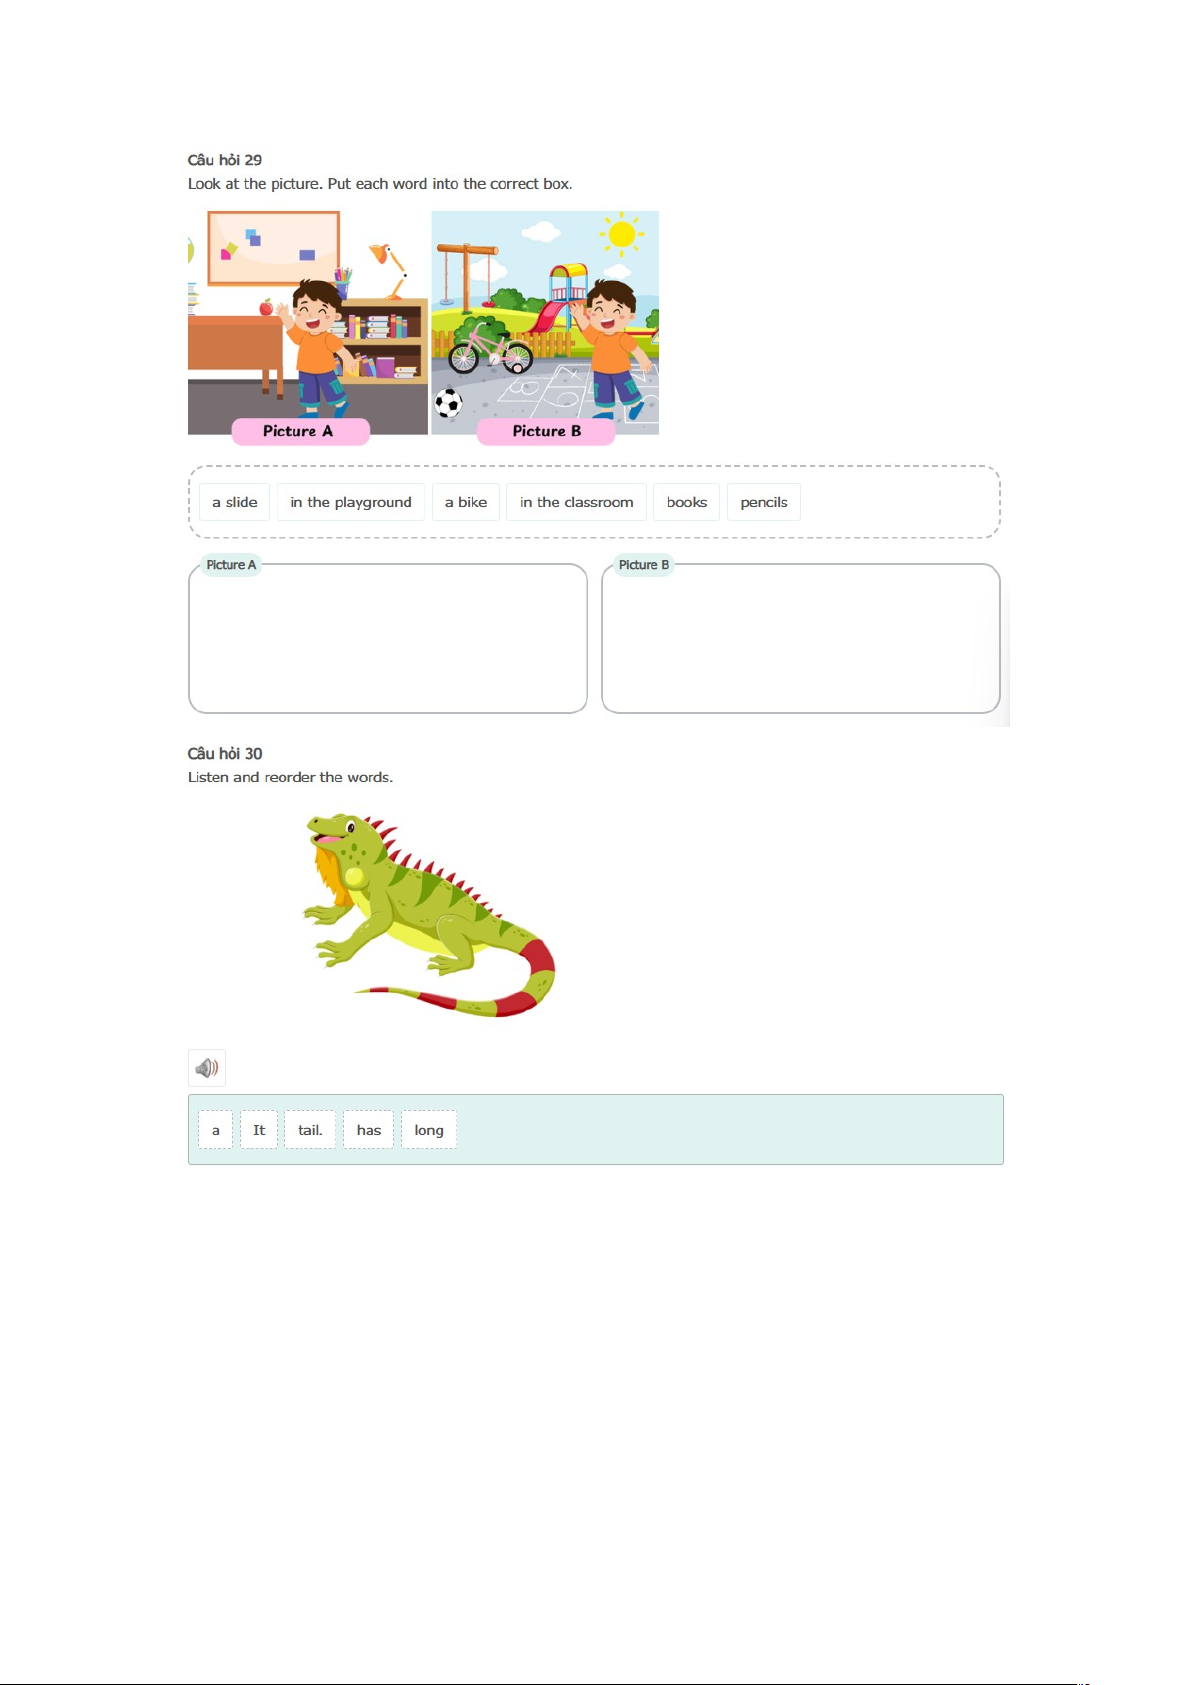Image resolution: width=1192 pixels, height=1685 pixels.
Task: Choose the word "It" tile
Action: [259, 1130]
